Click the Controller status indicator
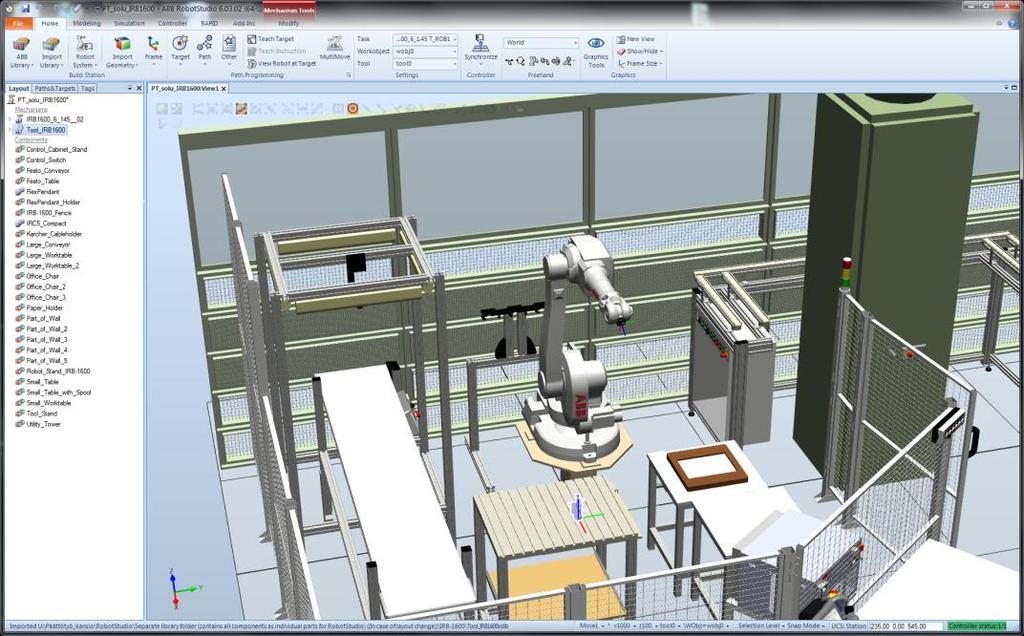Image resolution: width=1024 pixels, height=636 pixels. (x=978, y=626)
